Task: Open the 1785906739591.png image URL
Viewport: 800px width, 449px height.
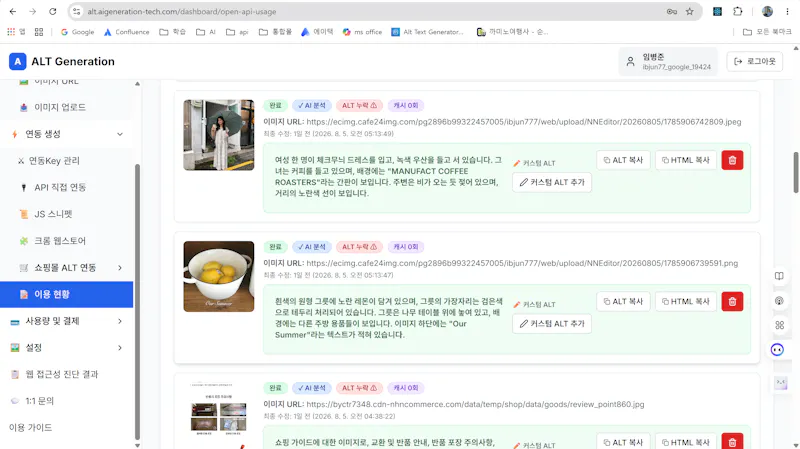Action: (x=522, y=263)
